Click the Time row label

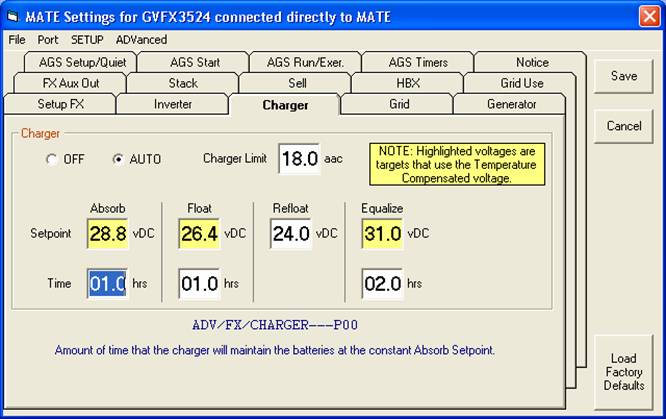(x=59, y=283)
